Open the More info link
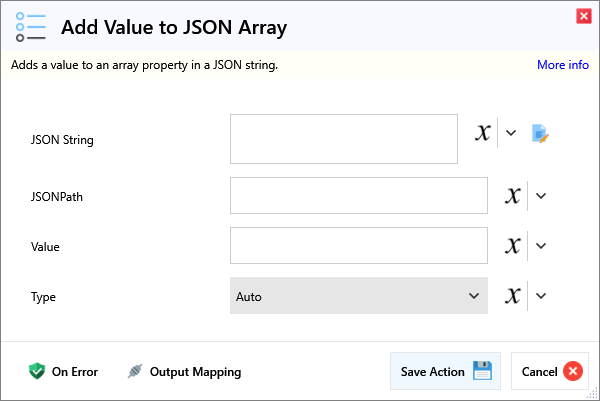The width and height of the screenshot is (600, 401). 562,65
